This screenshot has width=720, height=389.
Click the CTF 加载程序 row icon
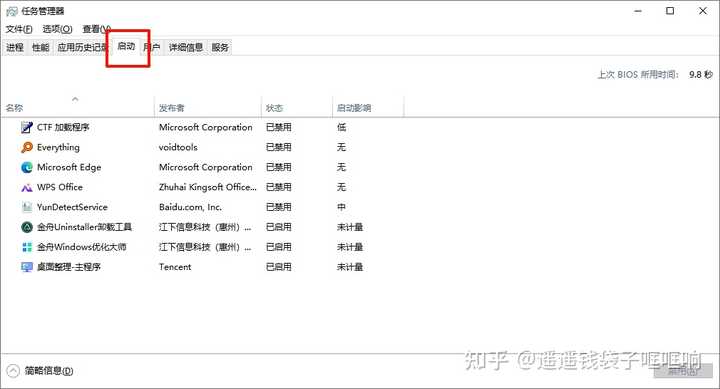pyautogui.click(x=27, y=127)
